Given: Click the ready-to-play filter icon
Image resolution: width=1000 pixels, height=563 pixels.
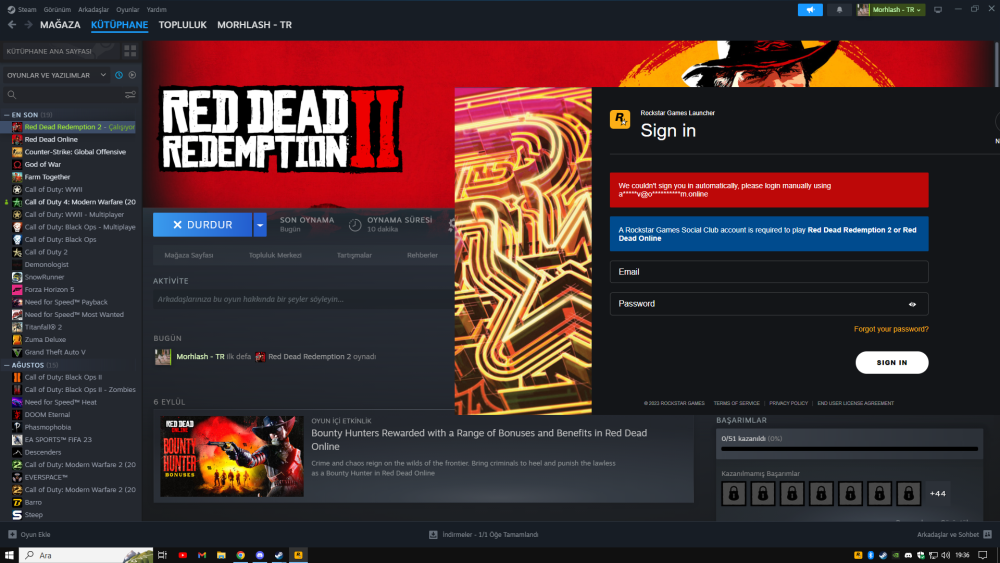Looking at the screenshot, I should tap(132, 75).
